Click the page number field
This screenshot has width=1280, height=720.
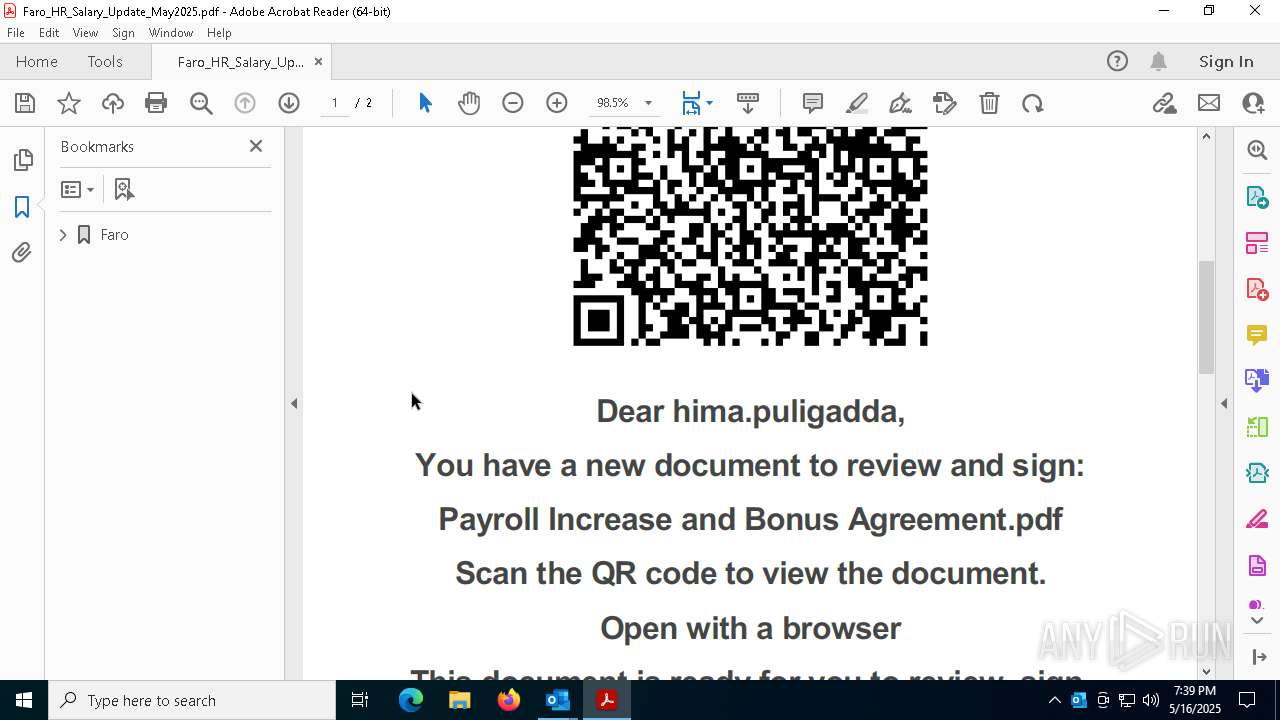pyautogui.click(x=334, y=103)
